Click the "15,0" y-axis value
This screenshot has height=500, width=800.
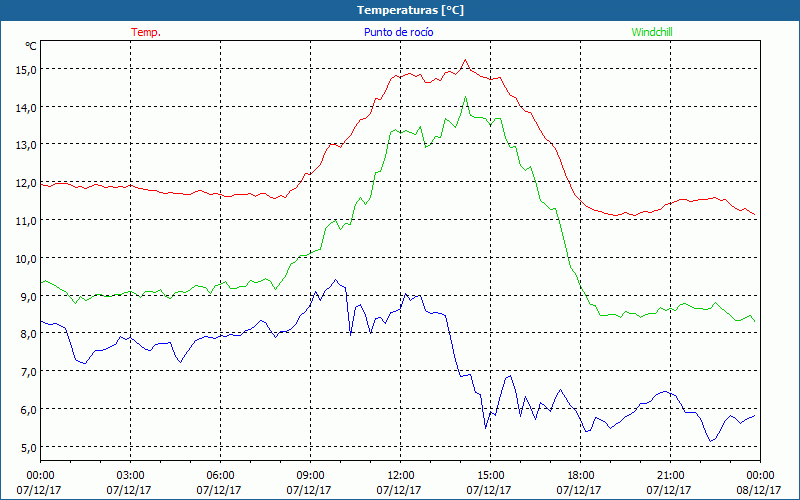26,70
